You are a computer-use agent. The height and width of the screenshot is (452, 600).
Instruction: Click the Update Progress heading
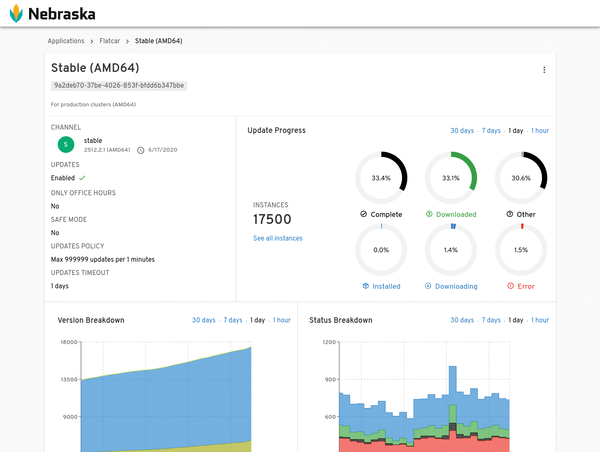coord(276,130)
